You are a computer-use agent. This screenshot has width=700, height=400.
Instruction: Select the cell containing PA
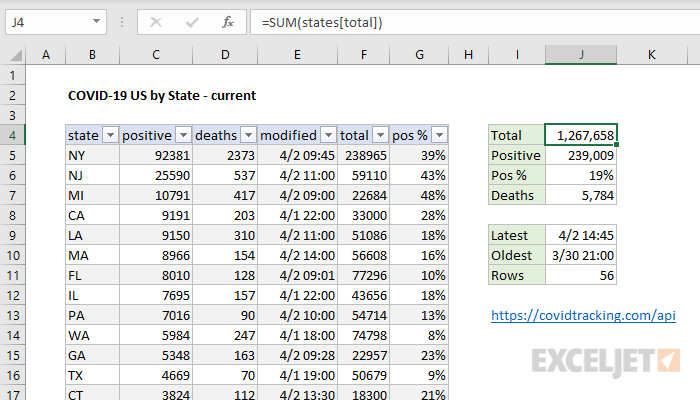point(92,316)
